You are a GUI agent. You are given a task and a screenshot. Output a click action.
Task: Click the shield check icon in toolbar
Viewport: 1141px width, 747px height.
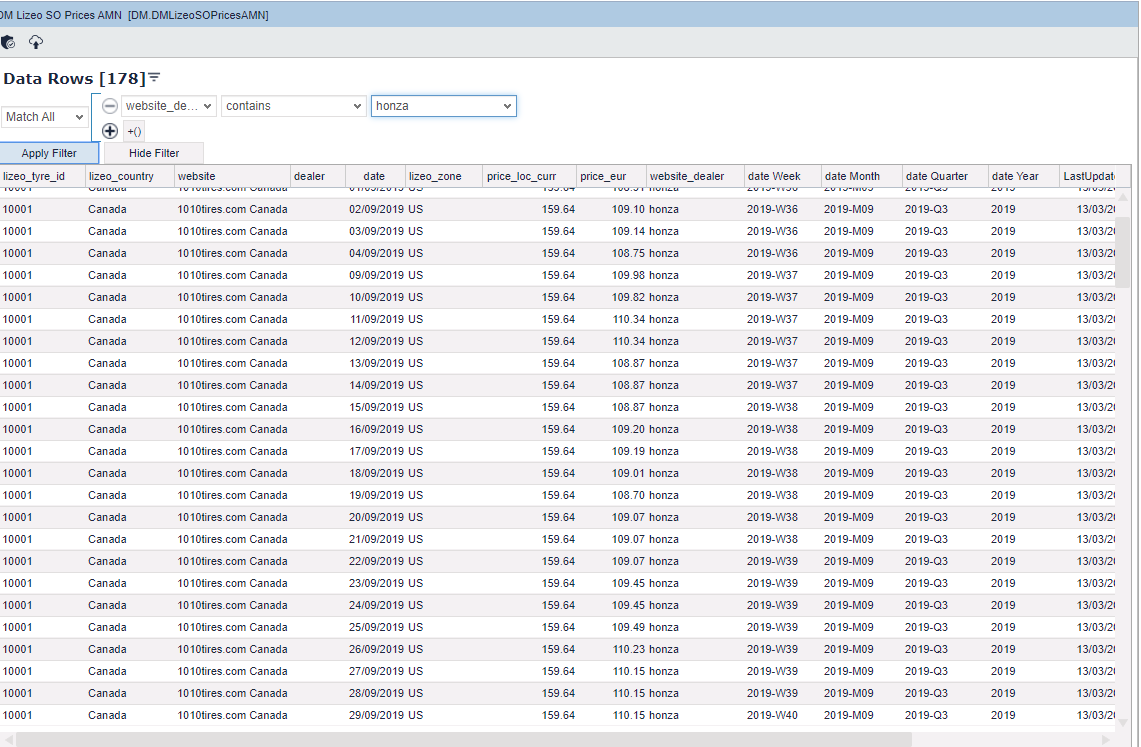(9, 42)
